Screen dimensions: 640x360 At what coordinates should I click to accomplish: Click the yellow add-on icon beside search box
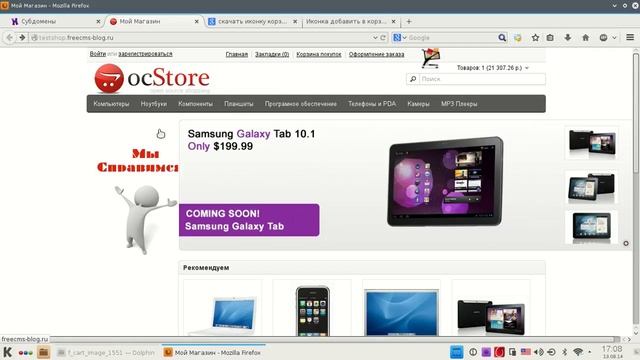click(x=518, y=38)
